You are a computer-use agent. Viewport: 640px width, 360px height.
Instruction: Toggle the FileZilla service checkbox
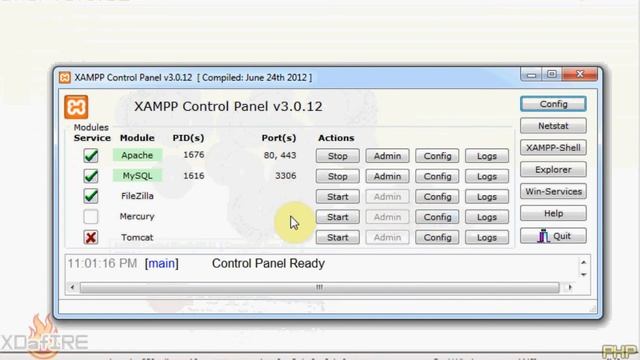click(91, 196)
